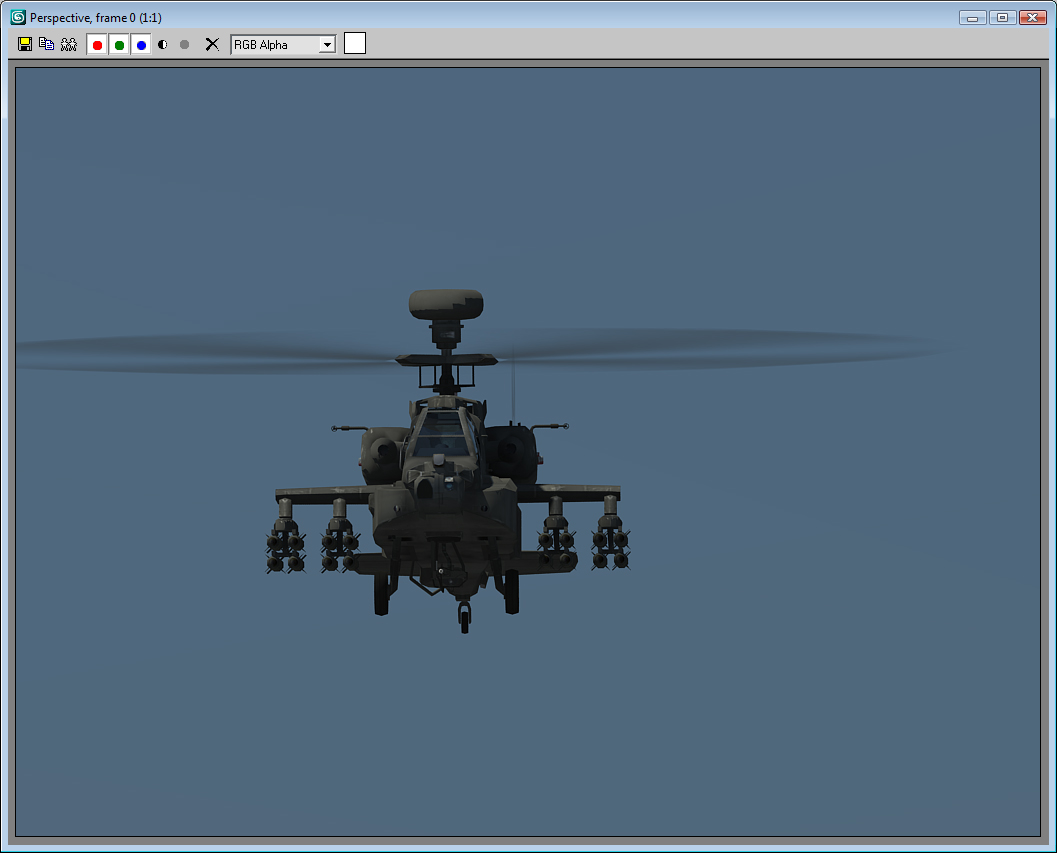Enable the monochrome display button
Image resolution: width=1057 pixels, height=853 pixels.
pos(184,45)
